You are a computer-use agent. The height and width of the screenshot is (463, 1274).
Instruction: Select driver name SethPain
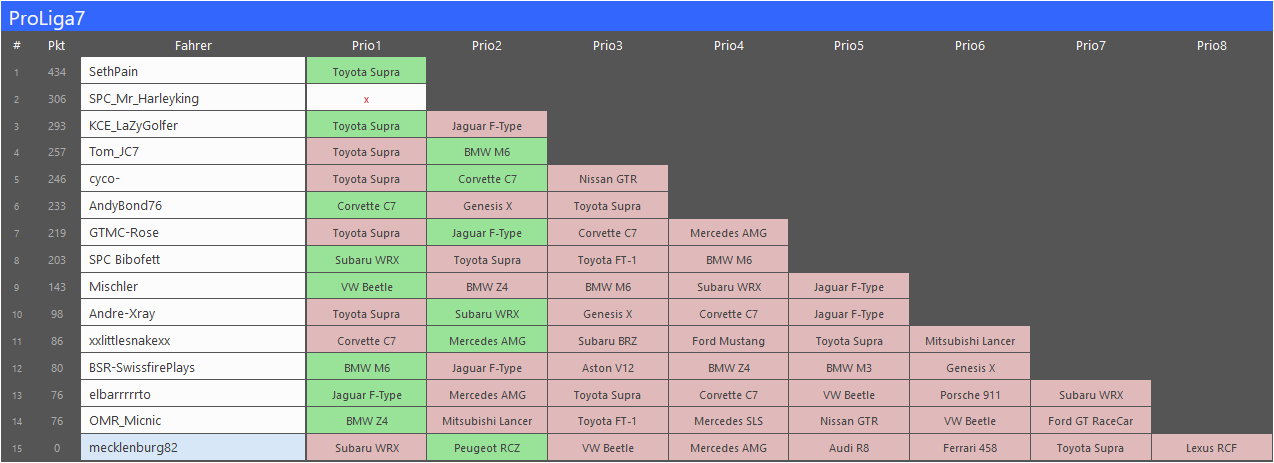point(193,72)
